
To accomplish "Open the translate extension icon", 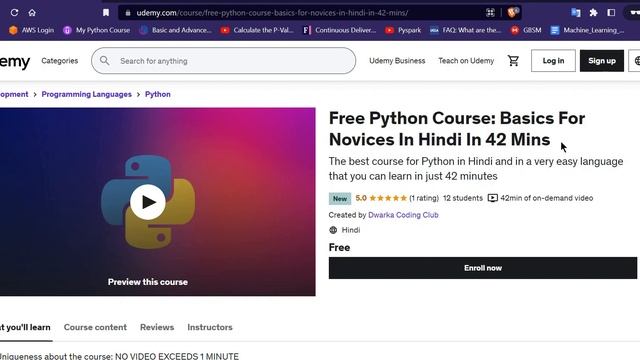I will [576, 13].
